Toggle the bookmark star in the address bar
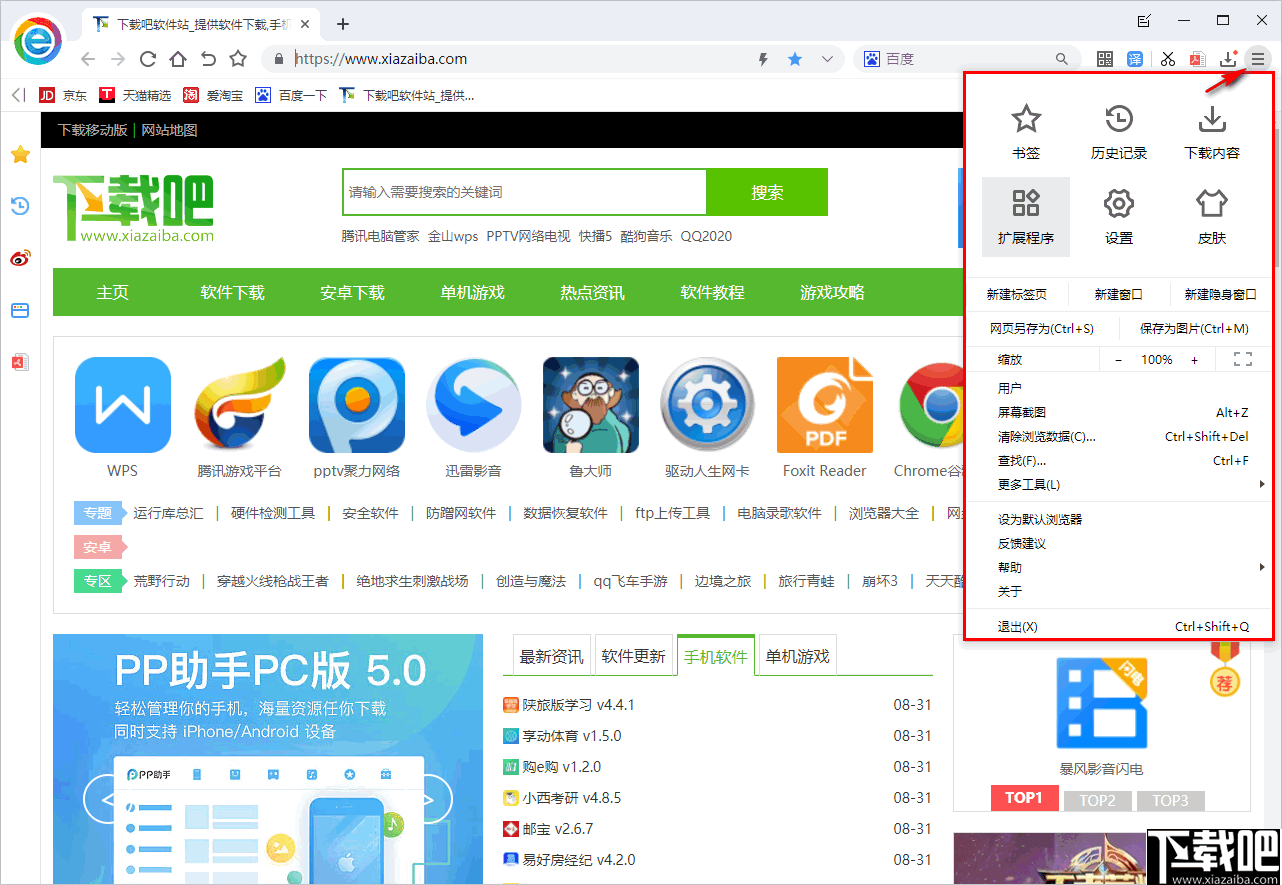 794,59
